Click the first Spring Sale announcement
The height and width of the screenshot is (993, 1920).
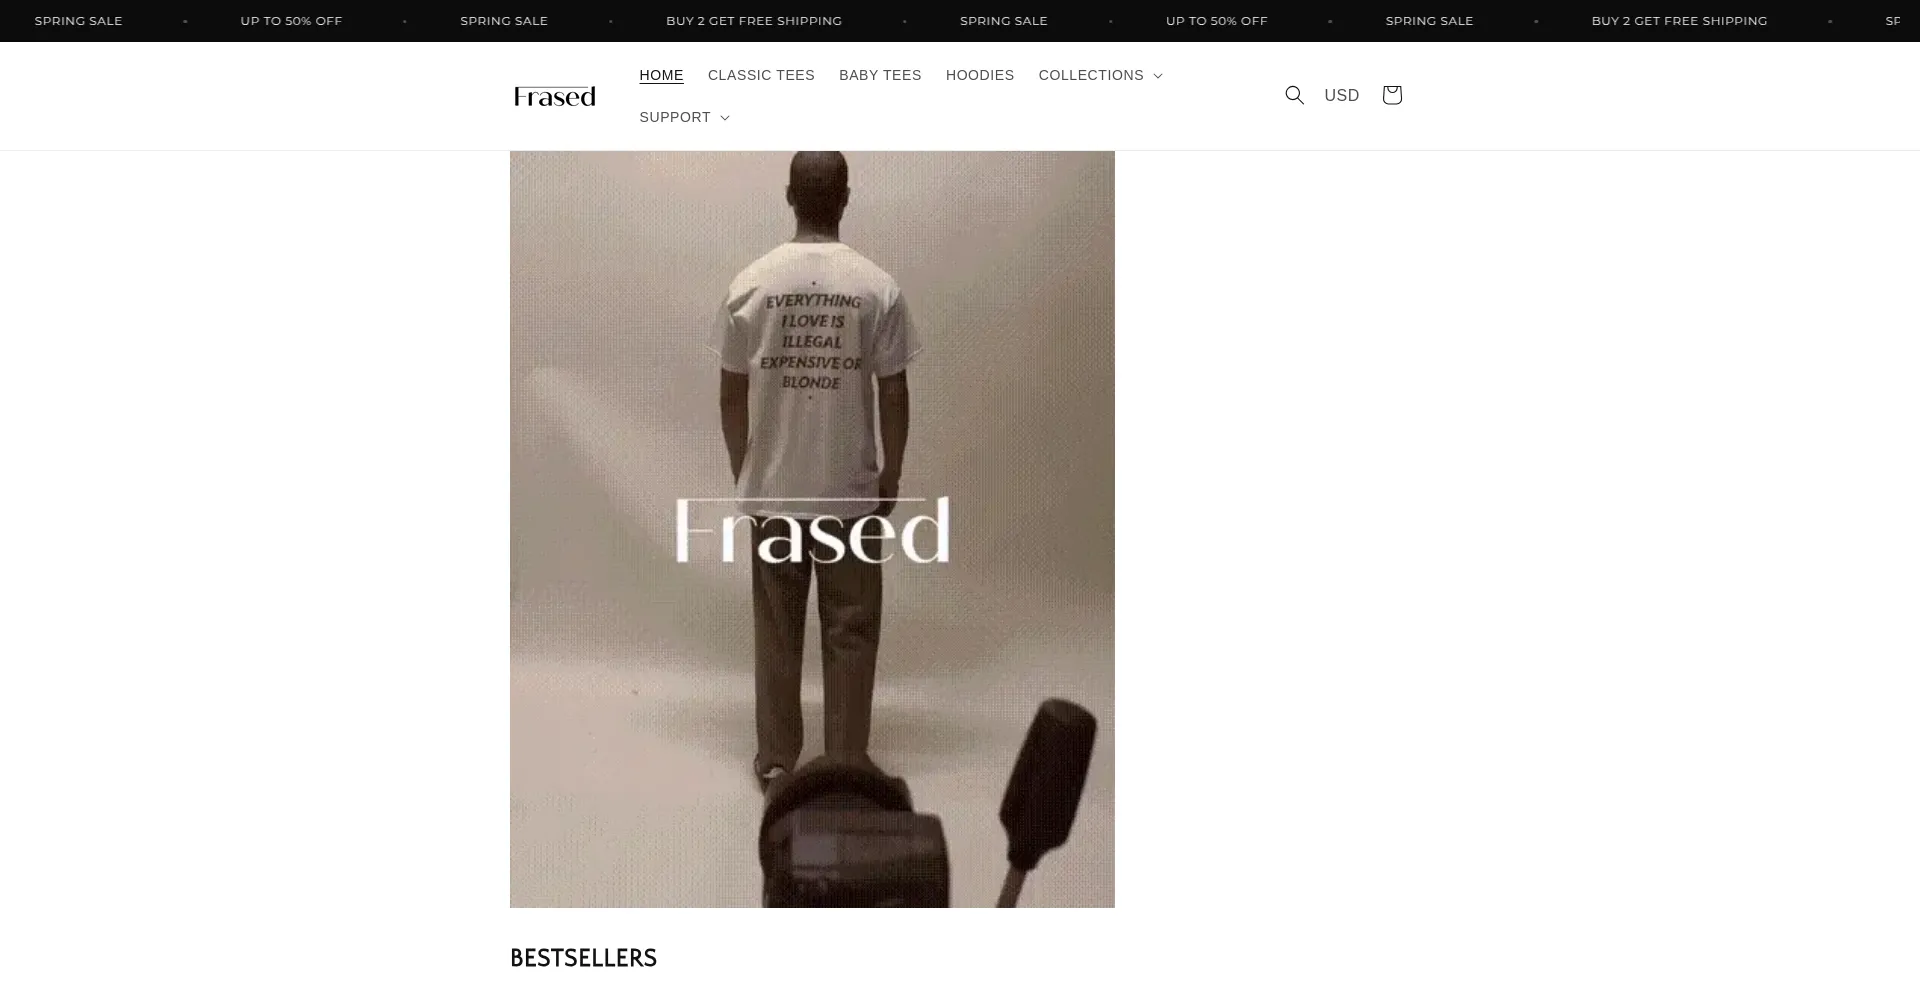coord(78,21)
